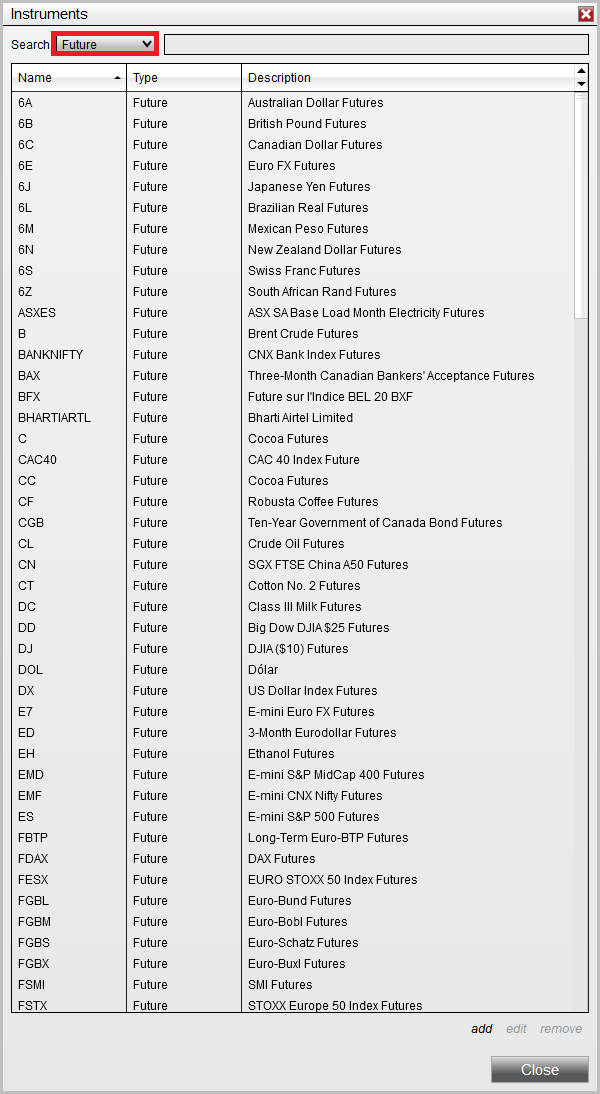Click the edit link below the list
Image resolution: width=600 pixels, height=1094 pixels.
[516, 1029]
